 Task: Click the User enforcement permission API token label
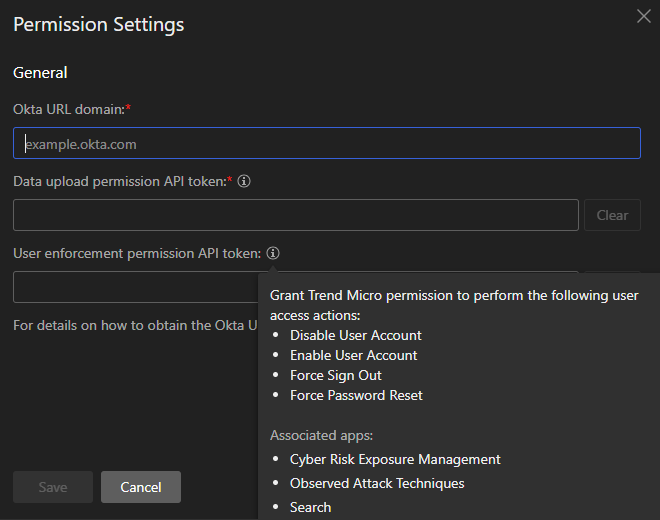pos(136,254)
